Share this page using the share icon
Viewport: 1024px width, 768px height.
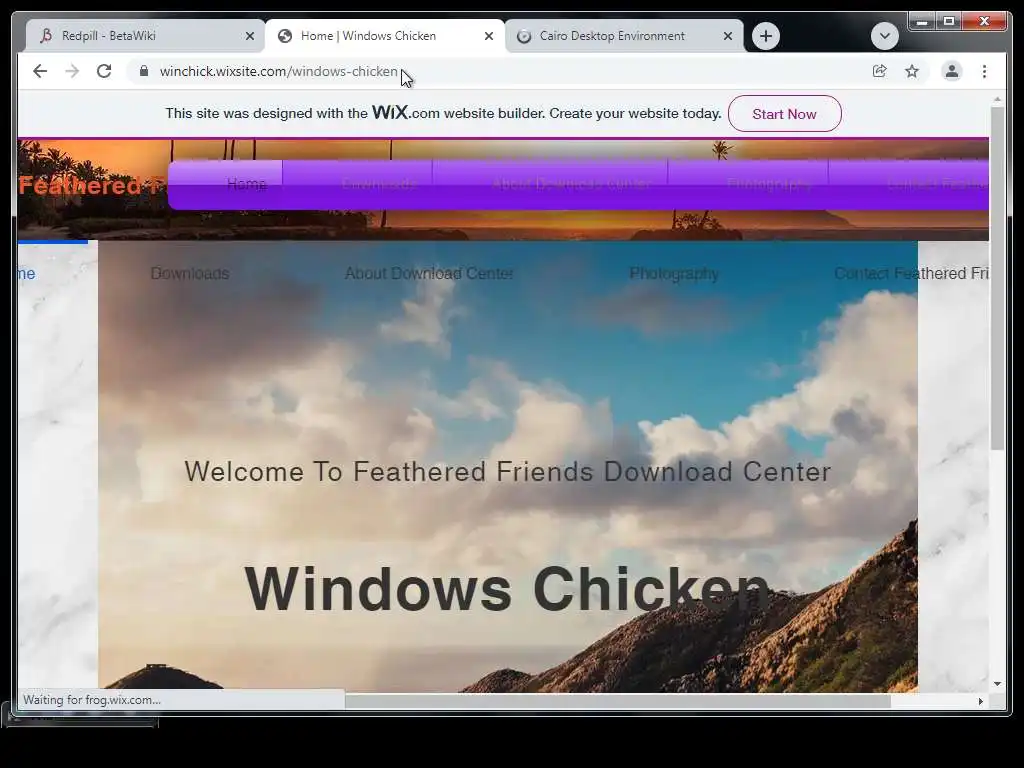click(880, 71)
